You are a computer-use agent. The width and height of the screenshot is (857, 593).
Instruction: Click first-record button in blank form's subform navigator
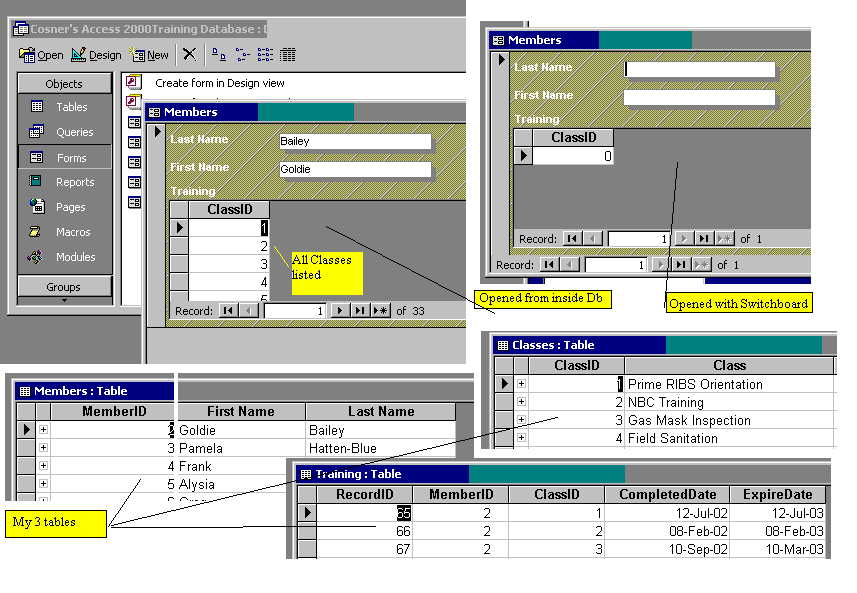pos(572,238)
